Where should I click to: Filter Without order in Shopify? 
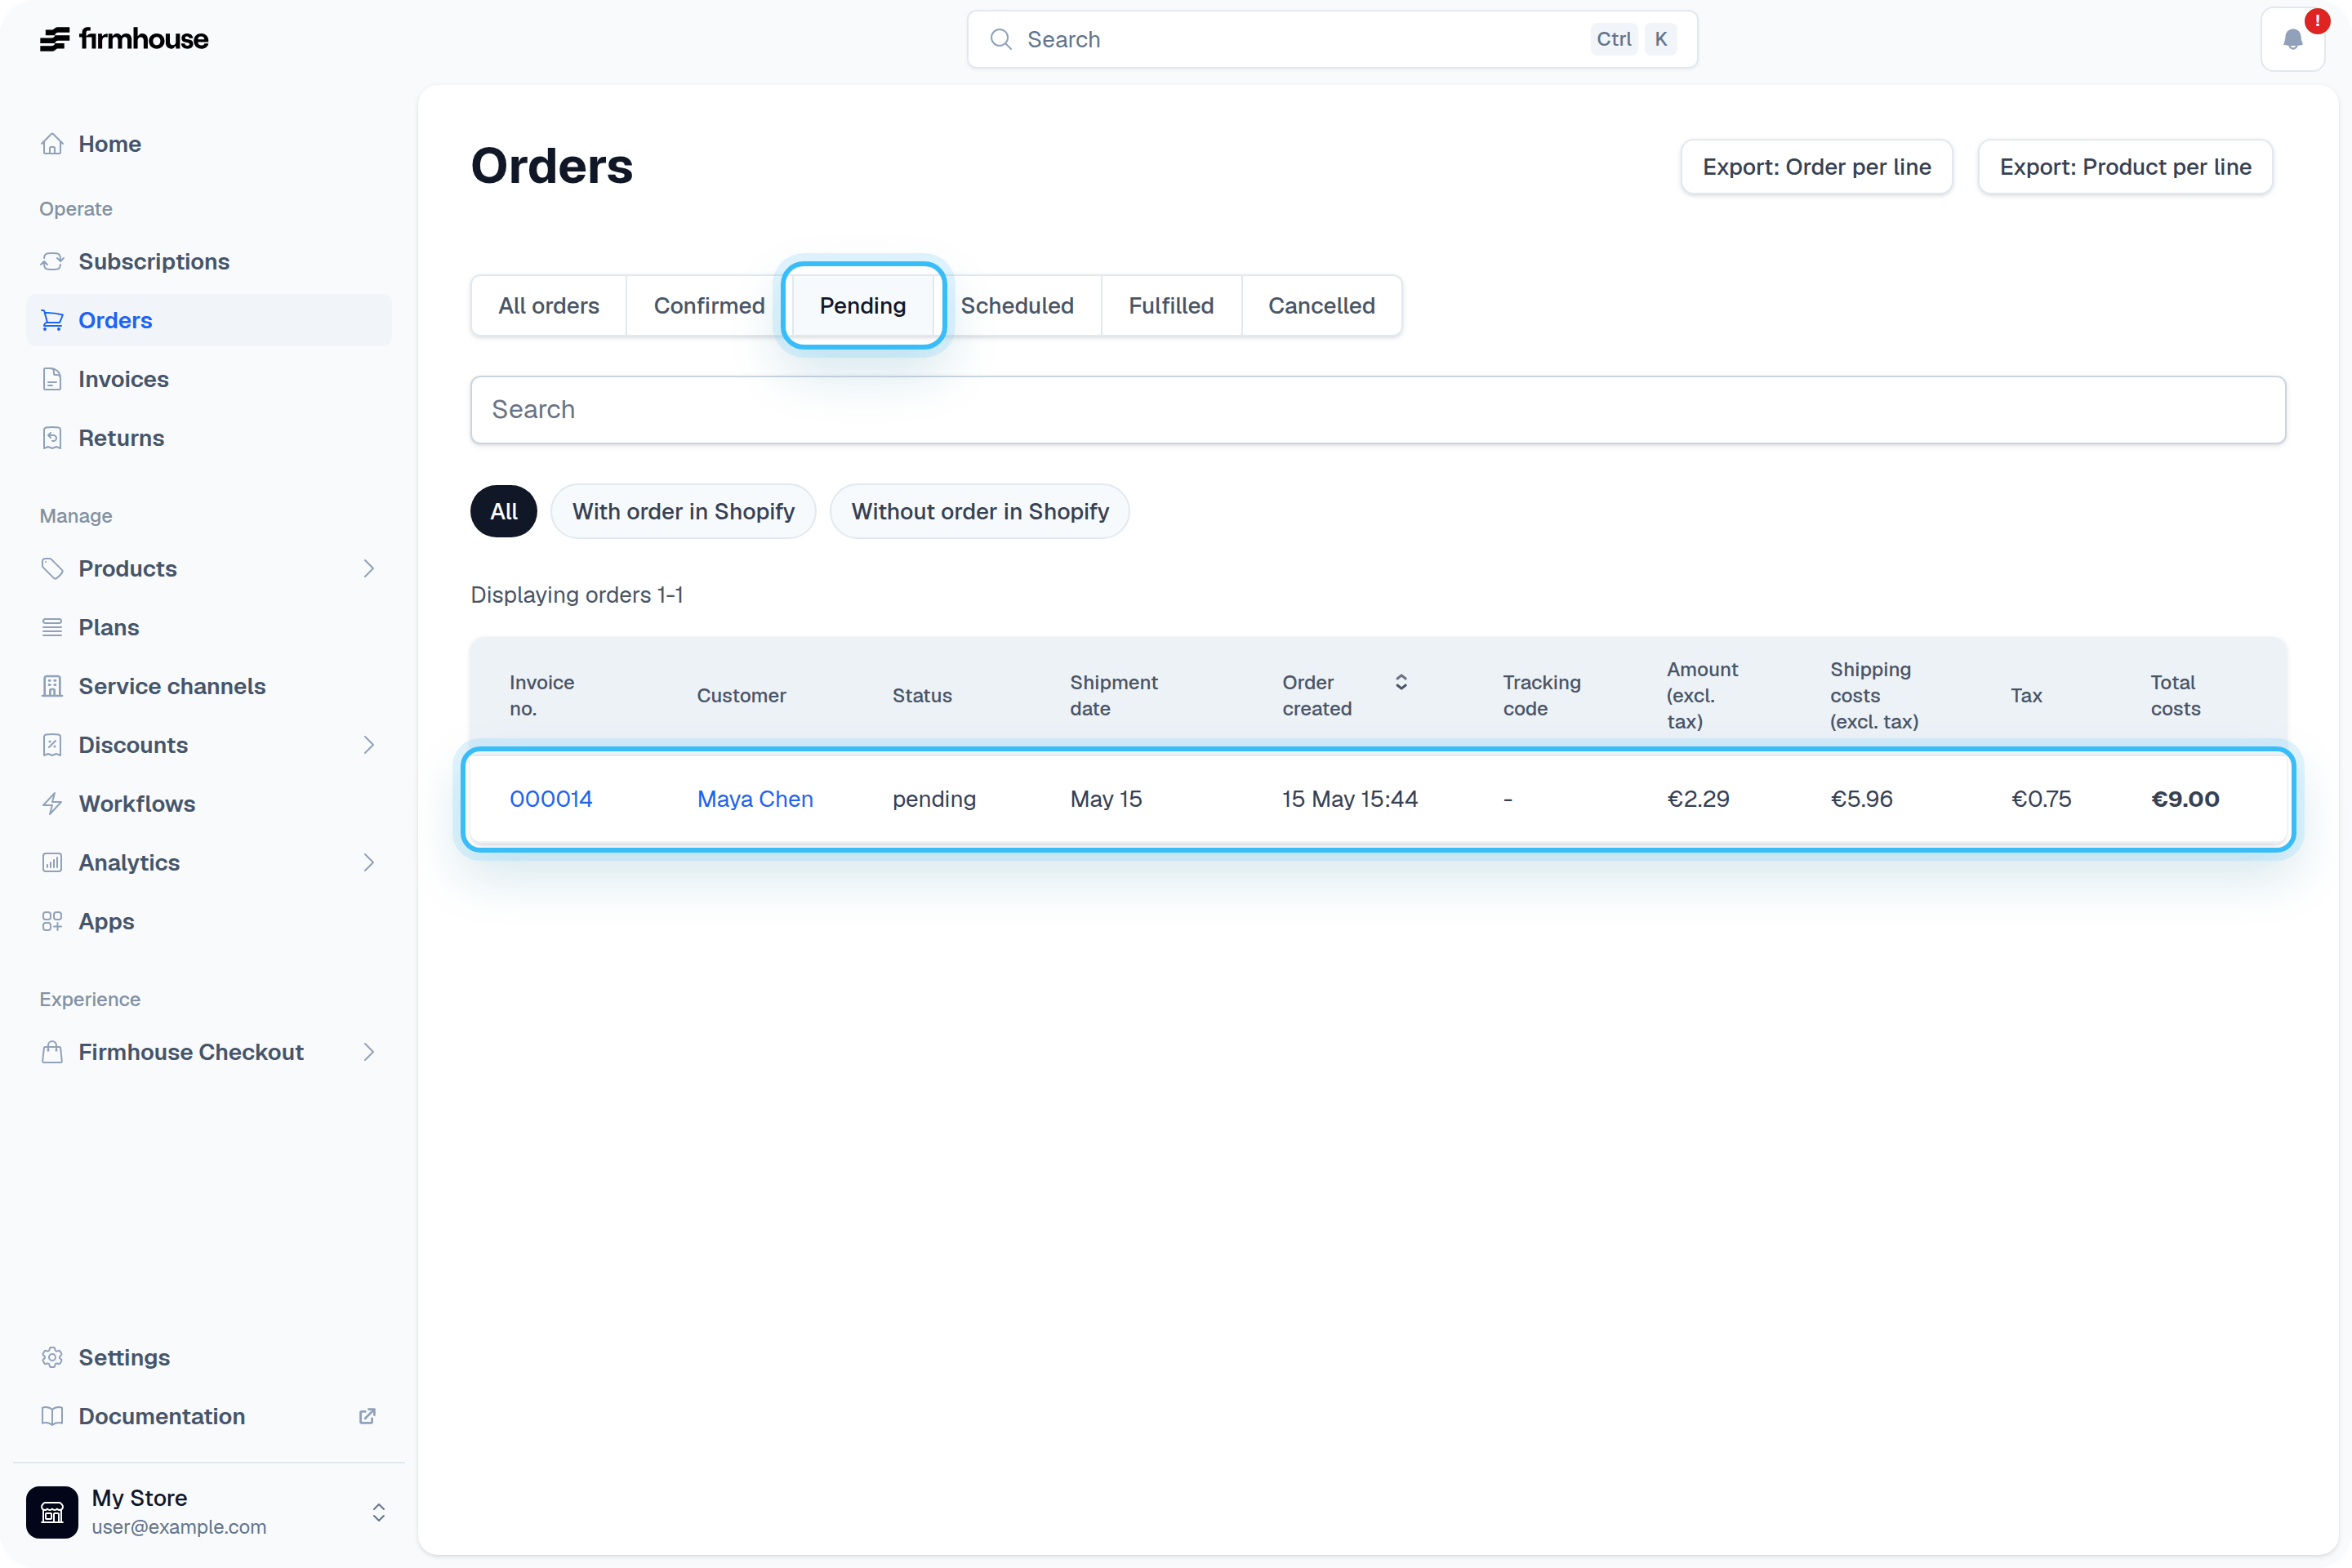click(980, 511)
